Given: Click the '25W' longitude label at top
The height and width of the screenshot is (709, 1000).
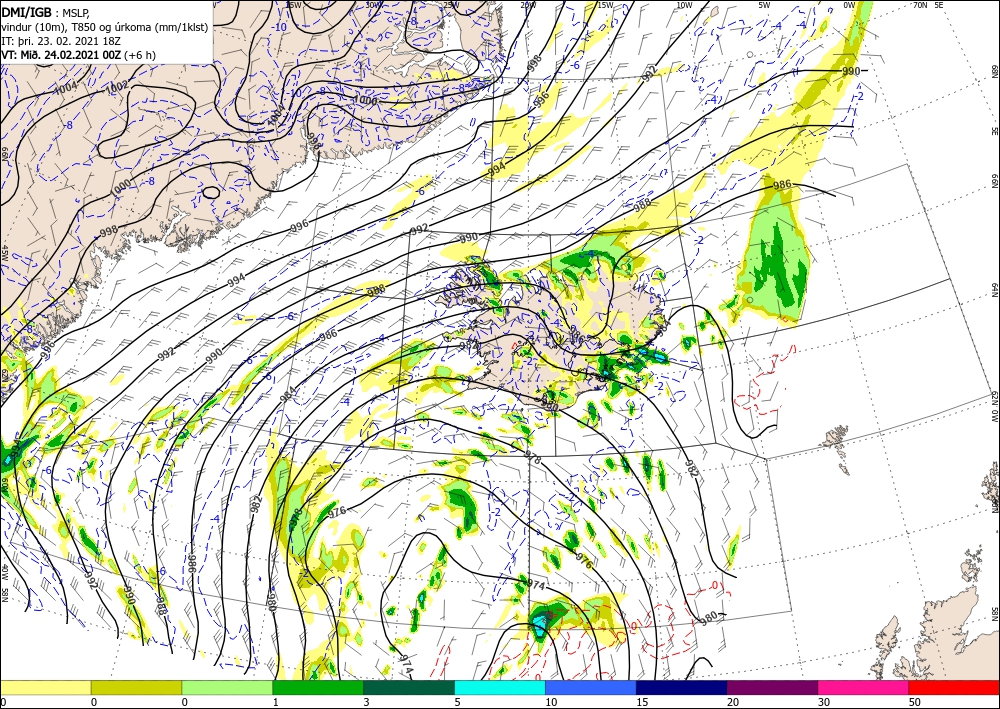Looking at the screenshot, I should pyautogui.click(x=450, y=5).
